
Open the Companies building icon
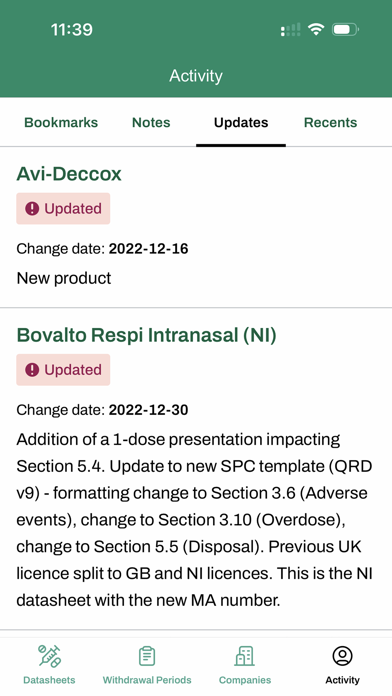click(245, 656)
